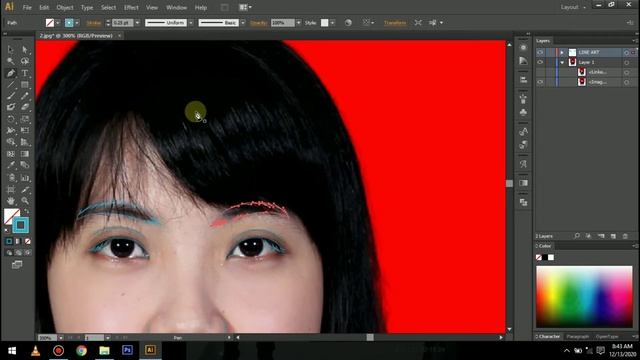The image size is (640, 360).
Task: Set color mode to Gradient in toolbox
Action: tap(18, 241)
